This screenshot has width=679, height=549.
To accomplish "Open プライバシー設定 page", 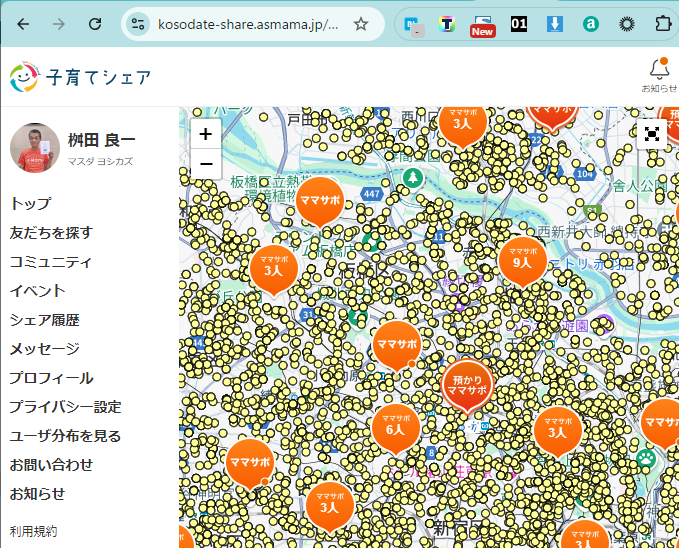I will pyautogui.click(x=65, y=407).
